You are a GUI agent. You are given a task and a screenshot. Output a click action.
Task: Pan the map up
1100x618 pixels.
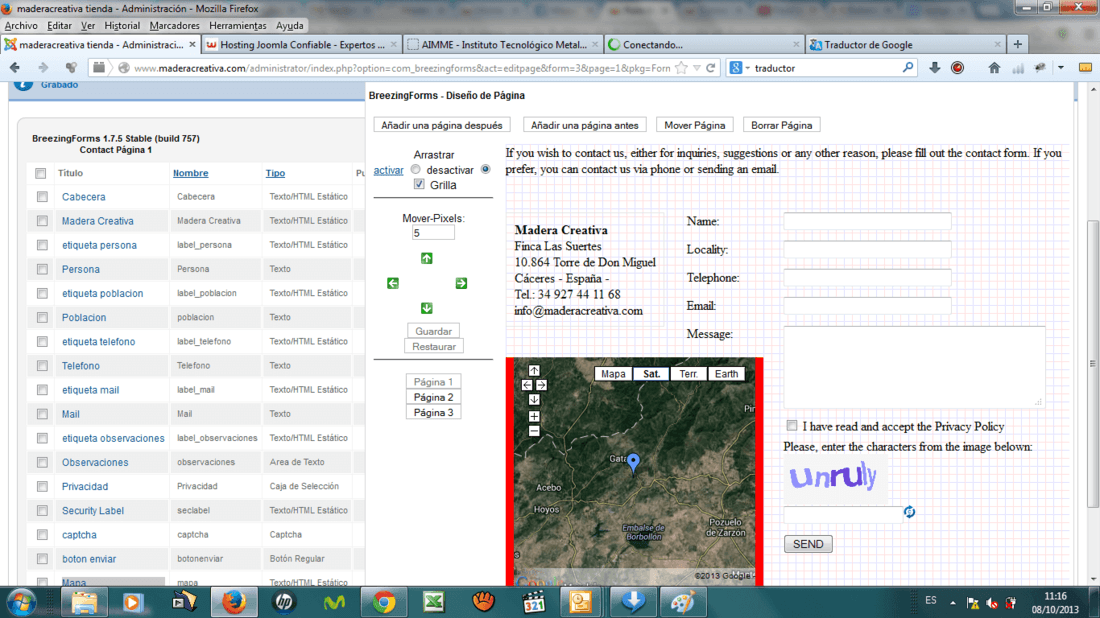click(x=534, y=370)
